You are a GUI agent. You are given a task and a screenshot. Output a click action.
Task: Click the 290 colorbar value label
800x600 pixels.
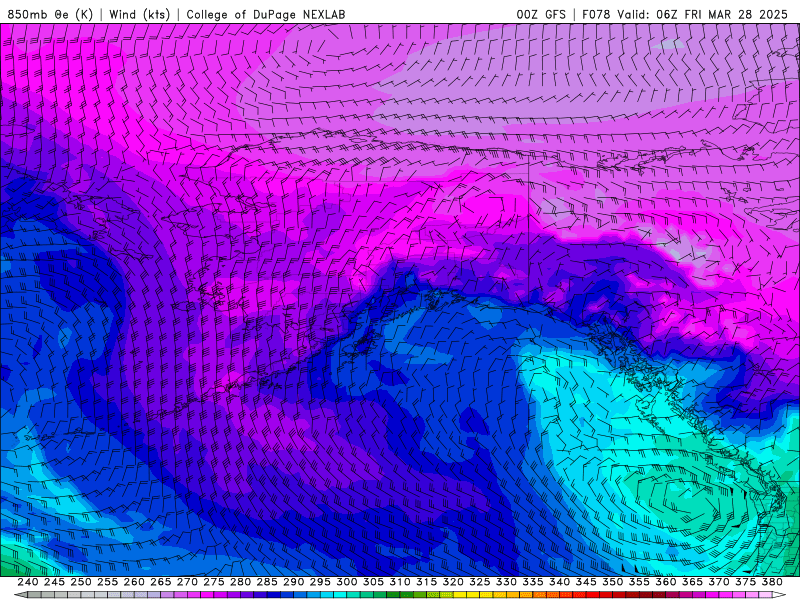tap(293, 582)
